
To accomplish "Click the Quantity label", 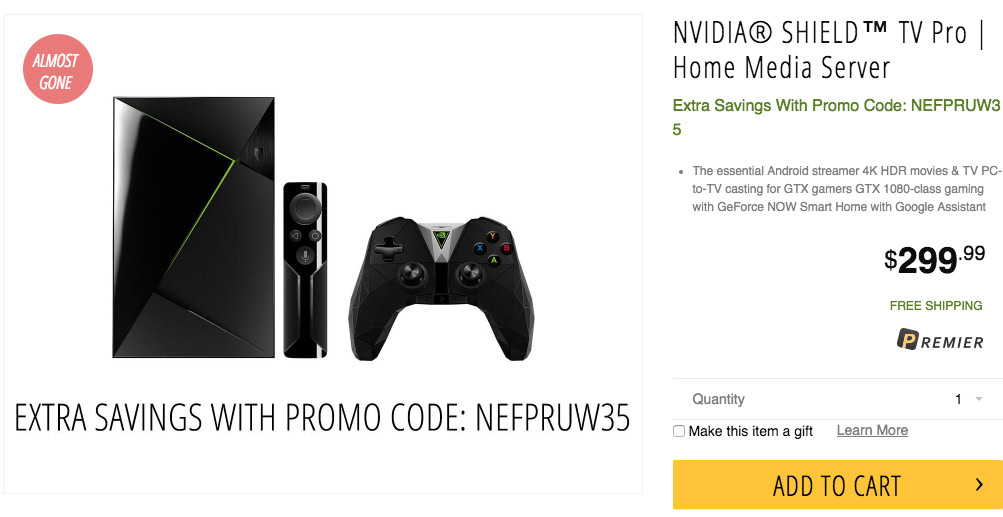I will (x=718, y=399).
